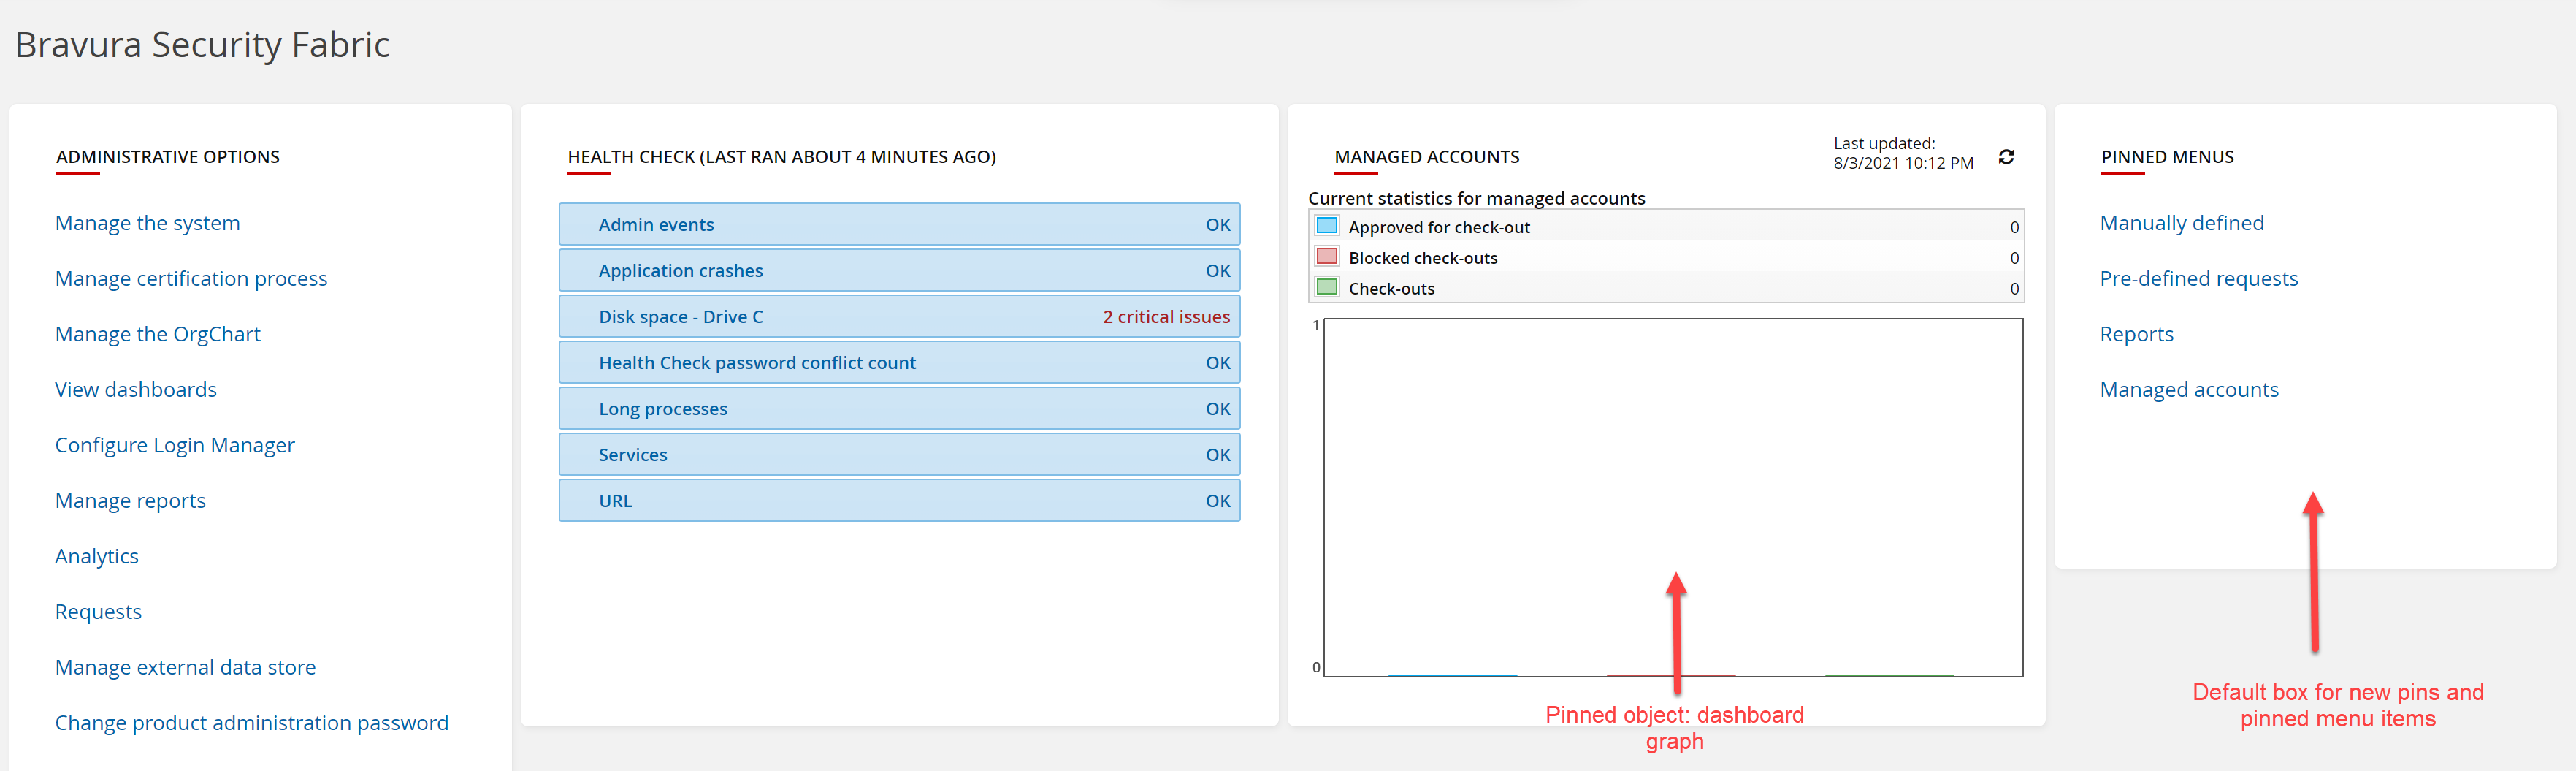Viewport: 2576px width, 771px height.
Task: Click Change product administration password
Action: tap(251, 723)
